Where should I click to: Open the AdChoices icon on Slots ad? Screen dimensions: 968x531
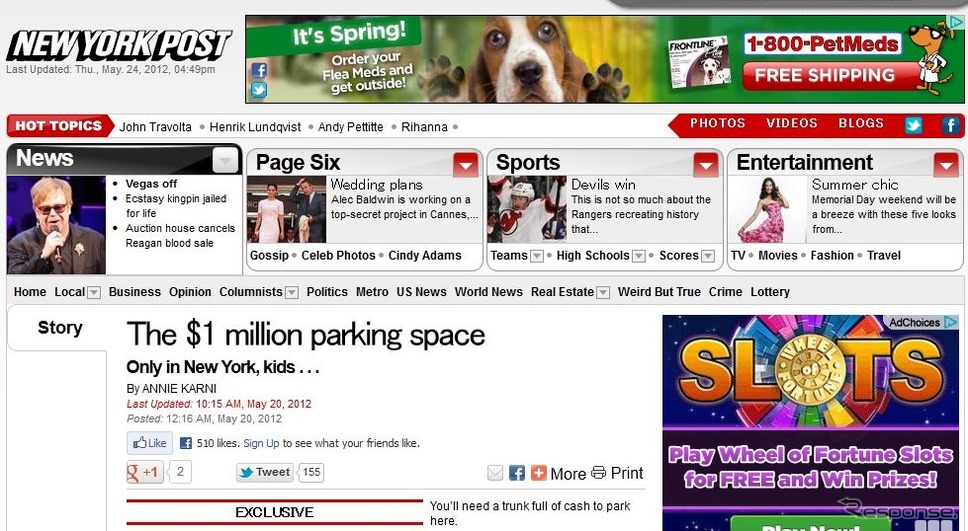pyautogui.click(x=950, y=322)
